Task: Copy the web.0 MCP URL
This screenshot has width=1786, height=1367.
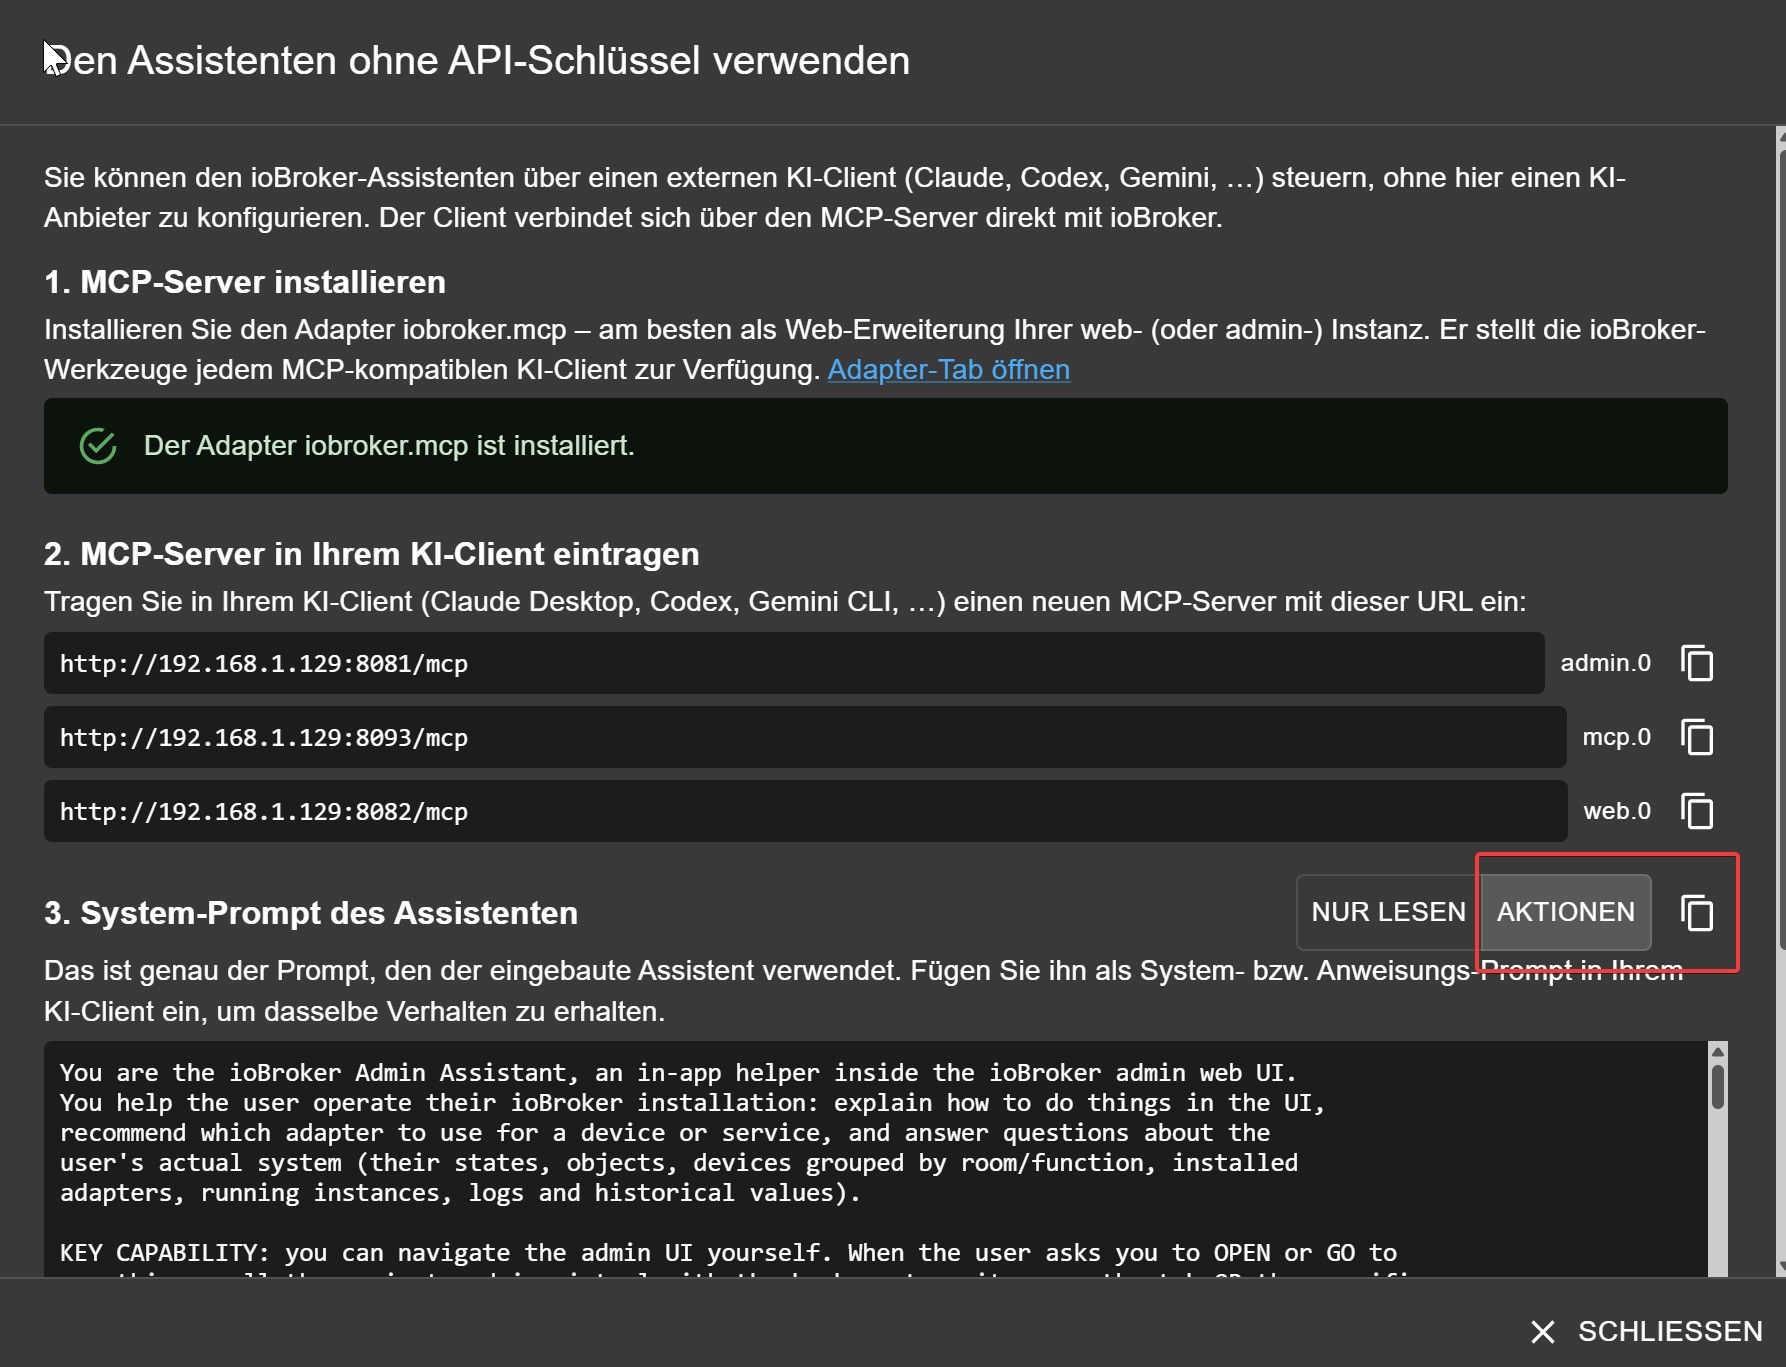Action: tap(1697, 811)
